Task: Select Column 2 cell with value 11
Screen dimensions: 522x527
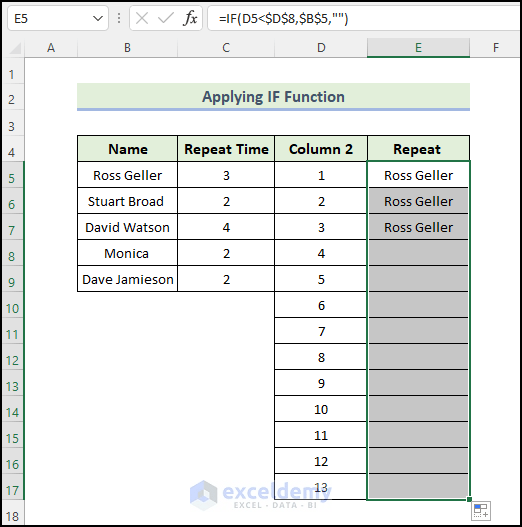Action: pos(321,435)
